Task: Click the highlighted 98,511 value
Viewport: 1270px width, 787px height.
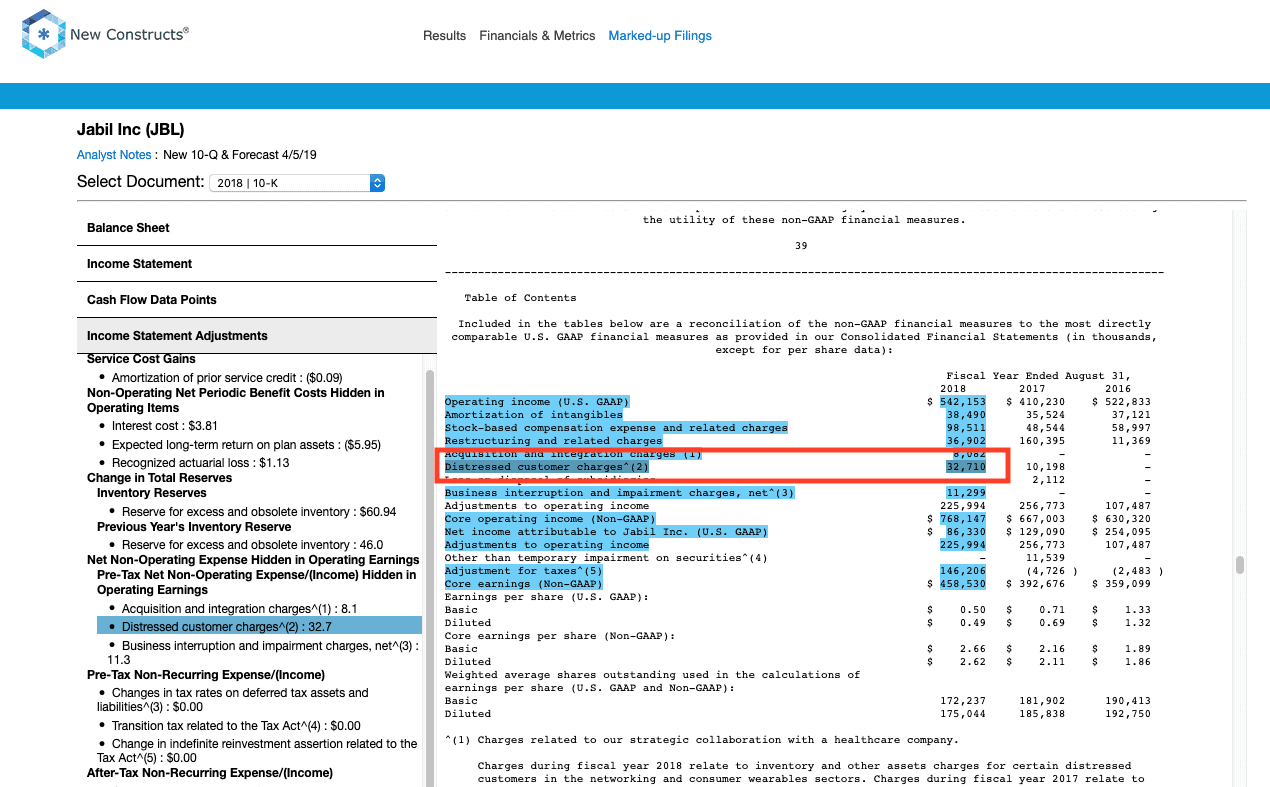Action: [x=966, y=428]
